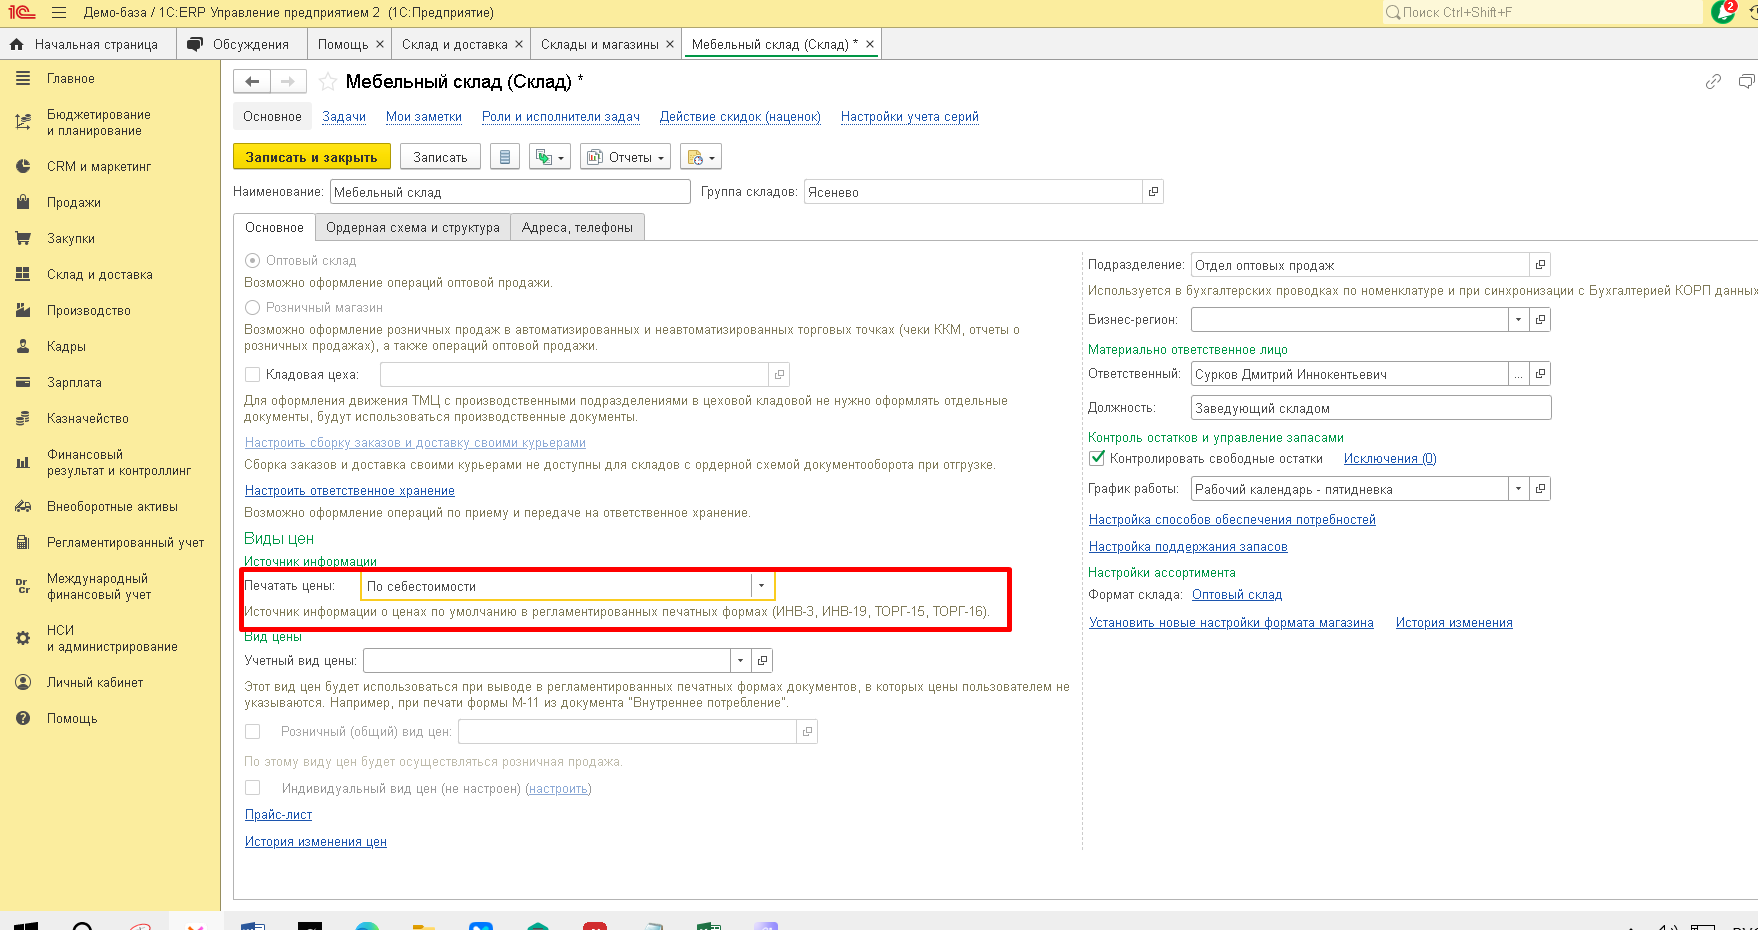1758x930 pixels.
Task: Open Продажи section in sidebar
Action: 74,202
